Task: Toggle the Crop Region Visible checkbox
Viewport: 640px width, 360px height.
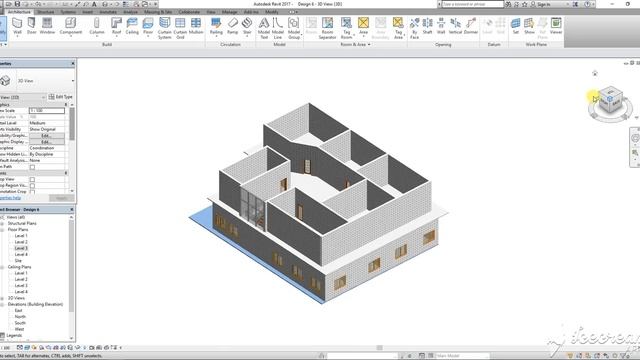Action: pos(32,186)
